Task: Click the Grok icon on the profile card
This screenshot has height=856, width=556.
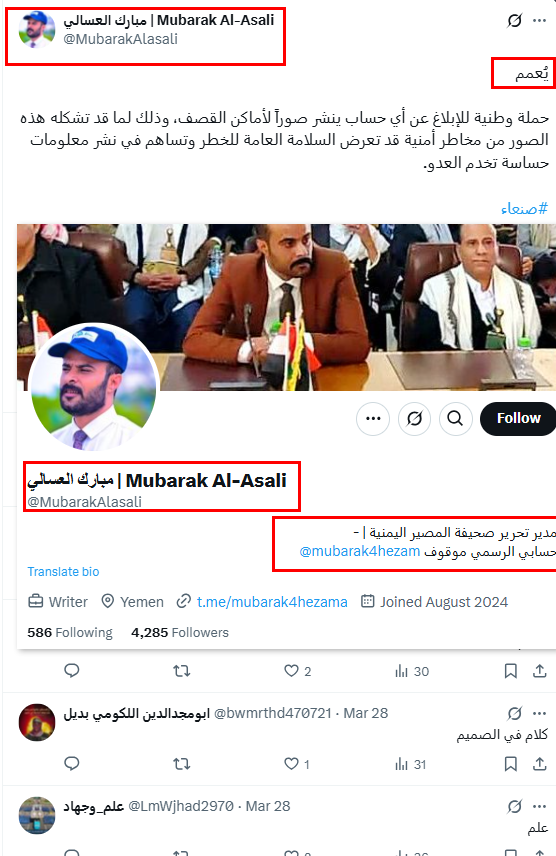Action: (x=415, y=419)
